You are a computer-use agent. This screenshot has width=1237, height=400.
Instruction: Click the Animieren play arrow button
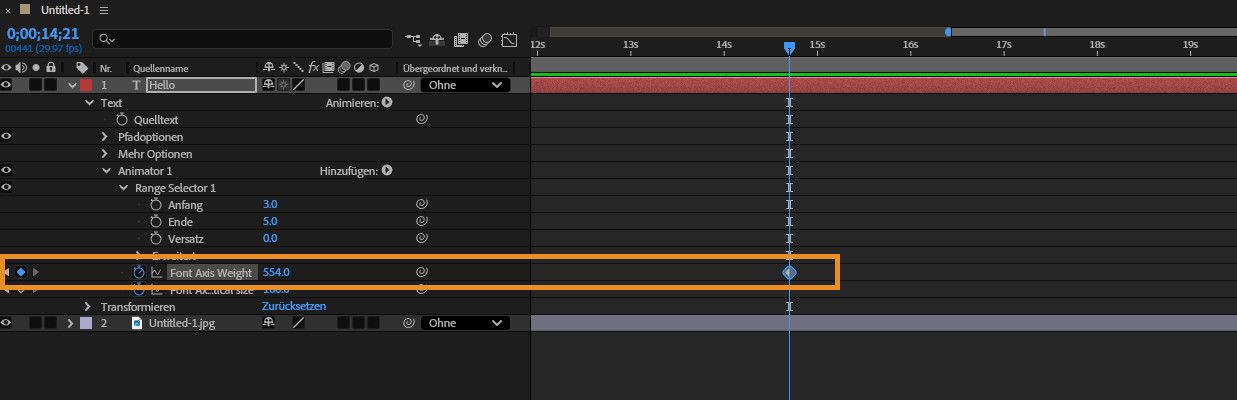(387, 102)
